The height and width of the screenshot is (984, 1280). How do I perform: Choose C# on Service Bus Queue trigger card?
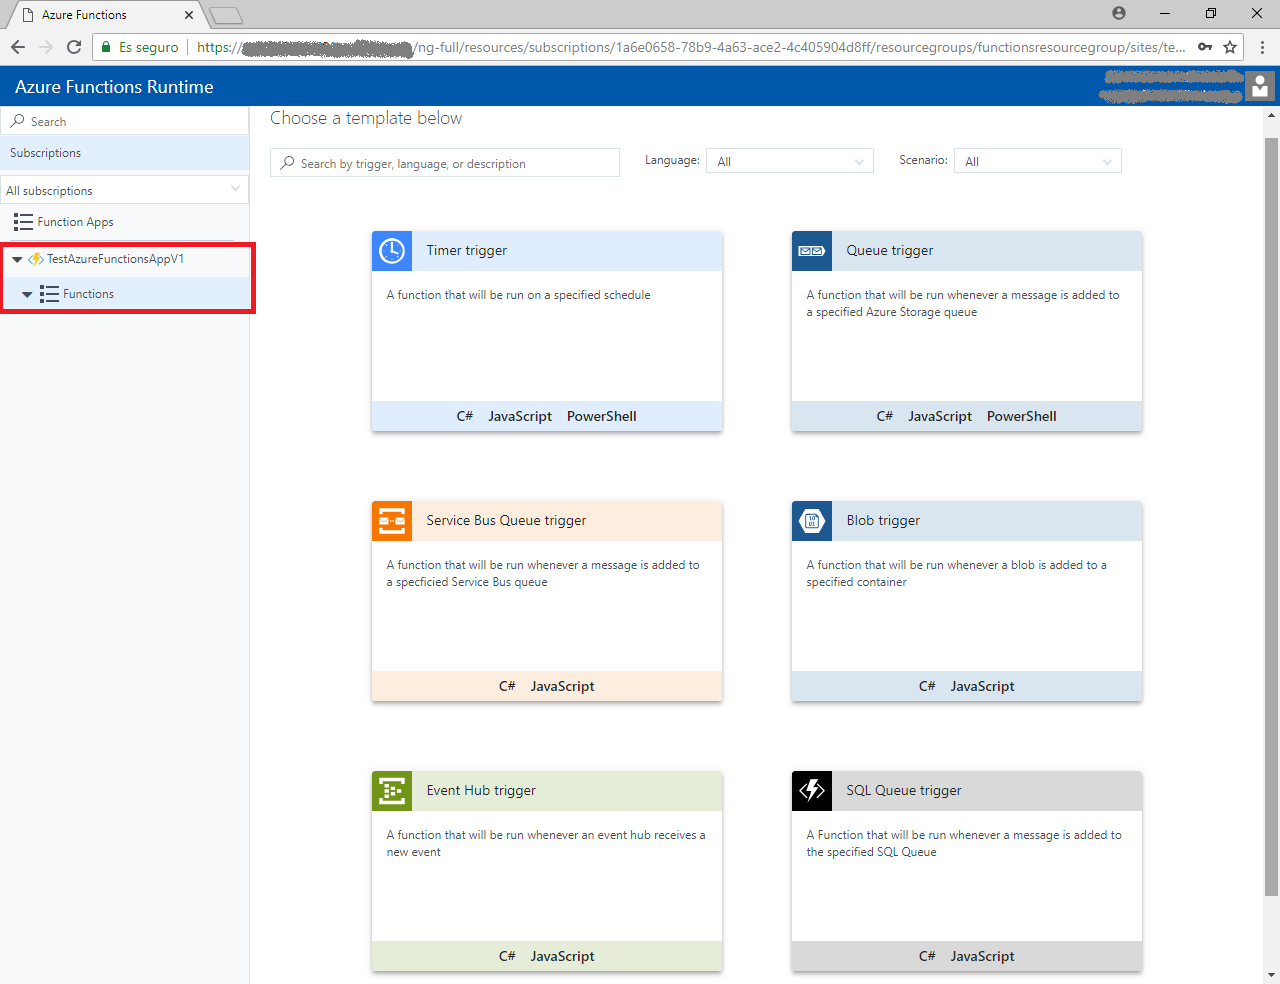(x=507, y=686)
